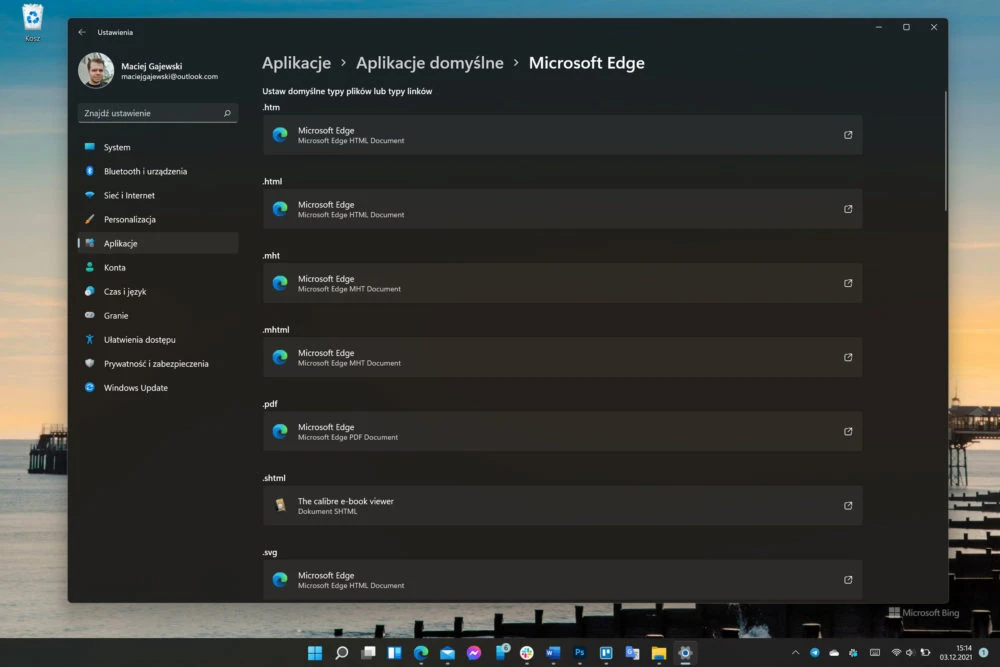1000x667 pixels.
Task: Change the default app for .mht
Action: [x=562, y=283]
